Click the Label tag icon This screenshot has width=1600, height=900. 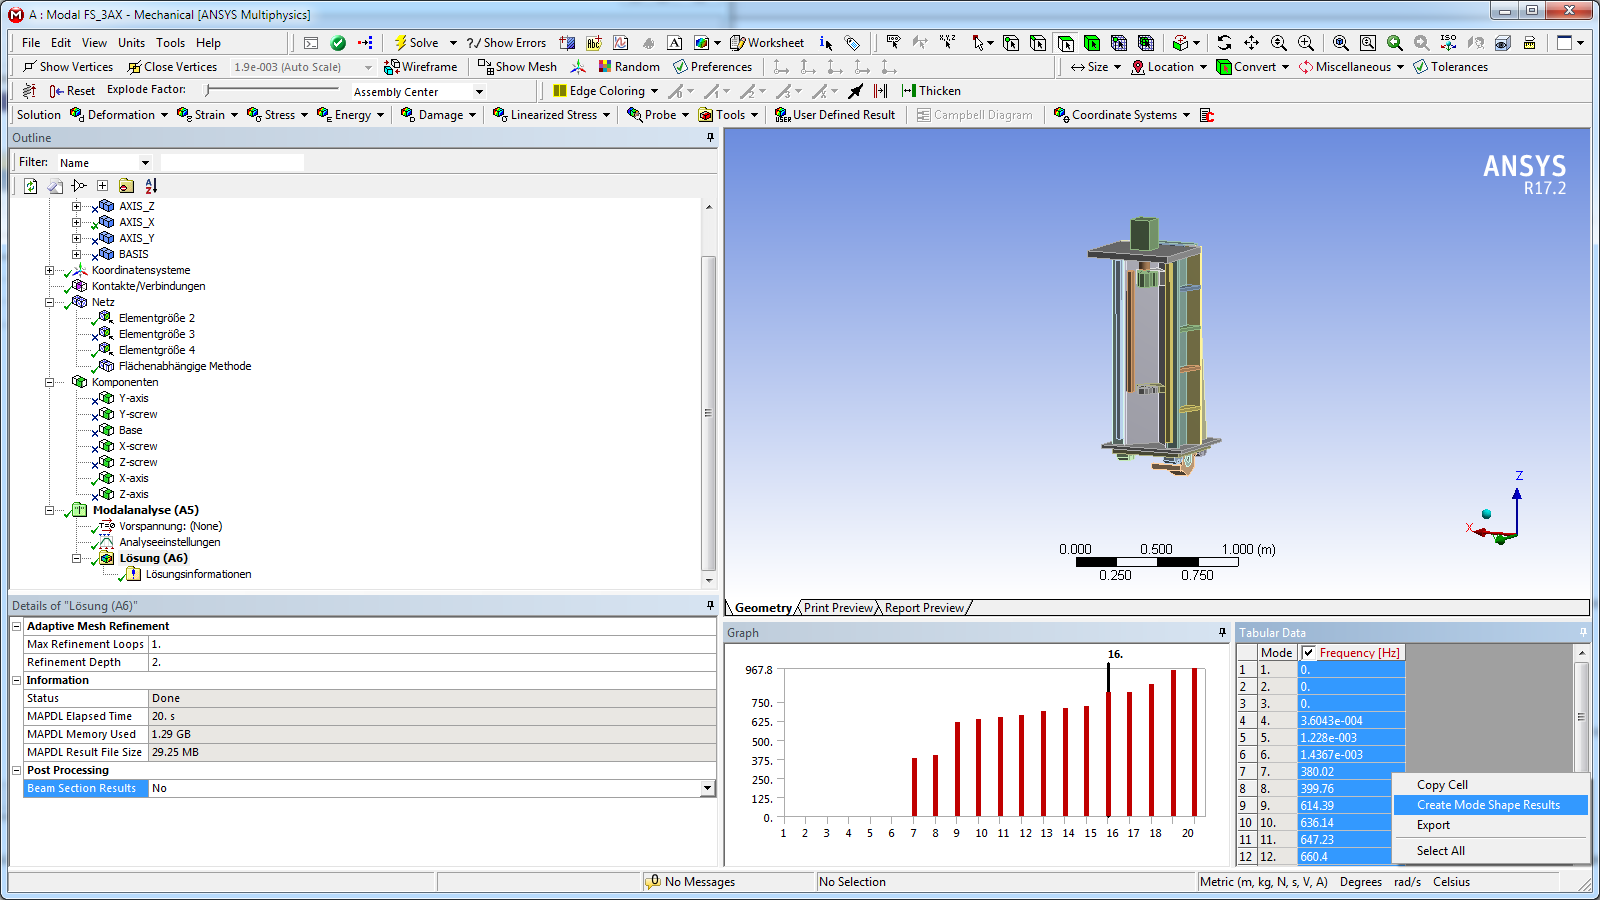pos(852,43)
